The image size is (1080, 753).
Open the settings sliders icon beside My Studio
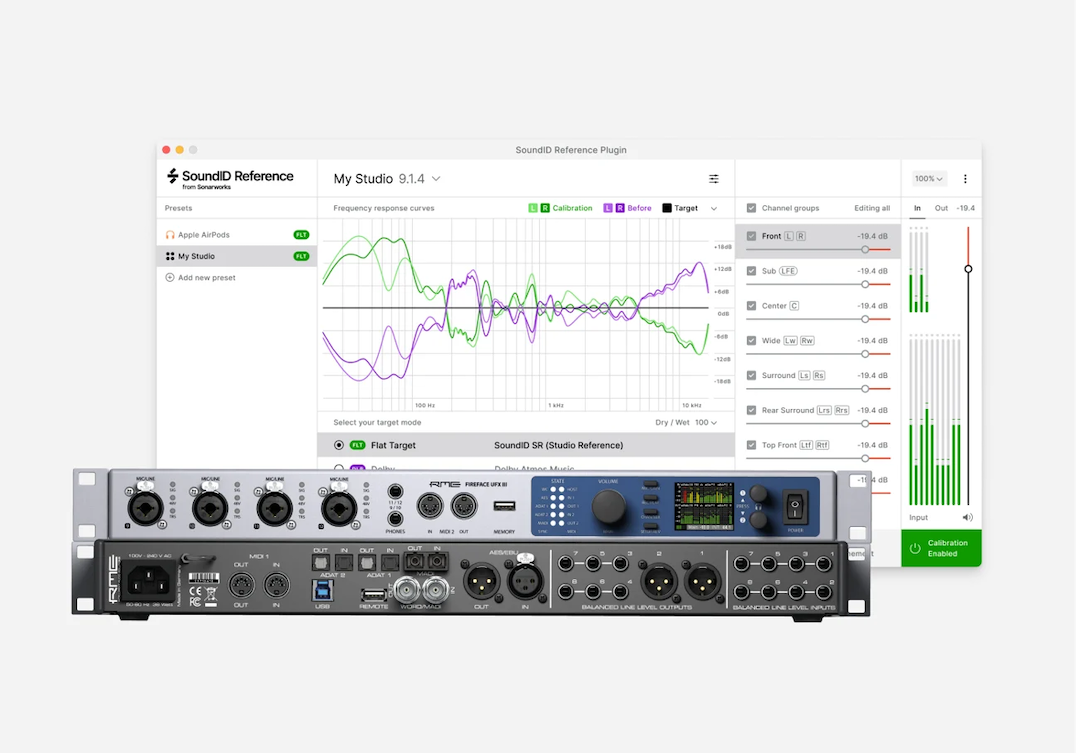[x=714, y=179]
